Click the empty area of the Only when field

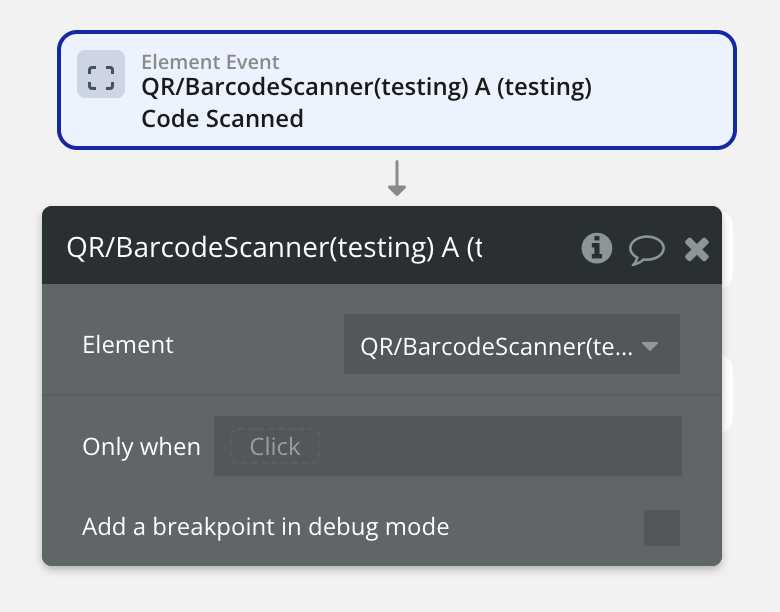500,446
